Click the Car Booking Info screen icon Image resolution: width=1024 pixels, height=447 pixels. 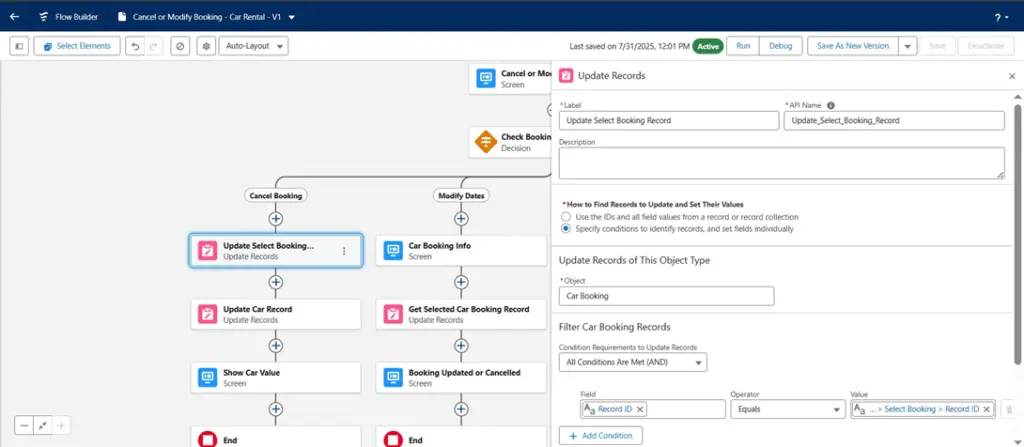click(x=392, y=251)
